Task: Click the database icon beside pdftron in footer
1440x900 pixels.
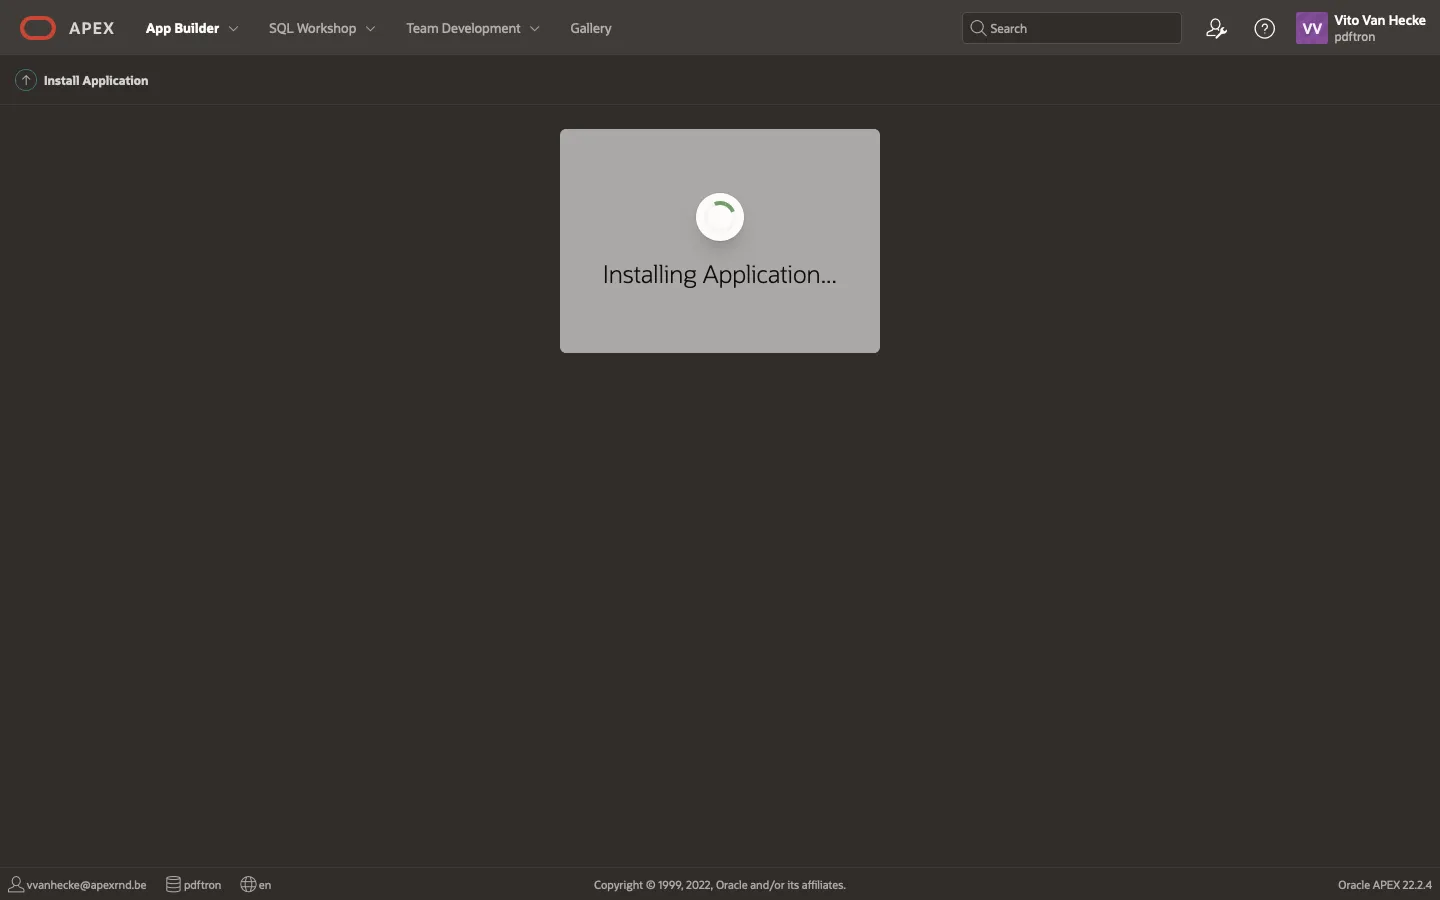Action: tap(173, 884)
